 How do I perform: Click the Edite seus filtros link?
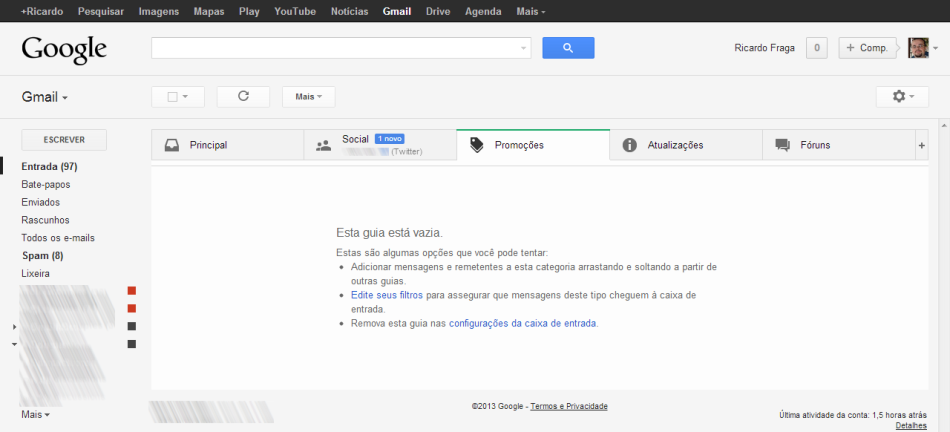click(x=387, y=295)
